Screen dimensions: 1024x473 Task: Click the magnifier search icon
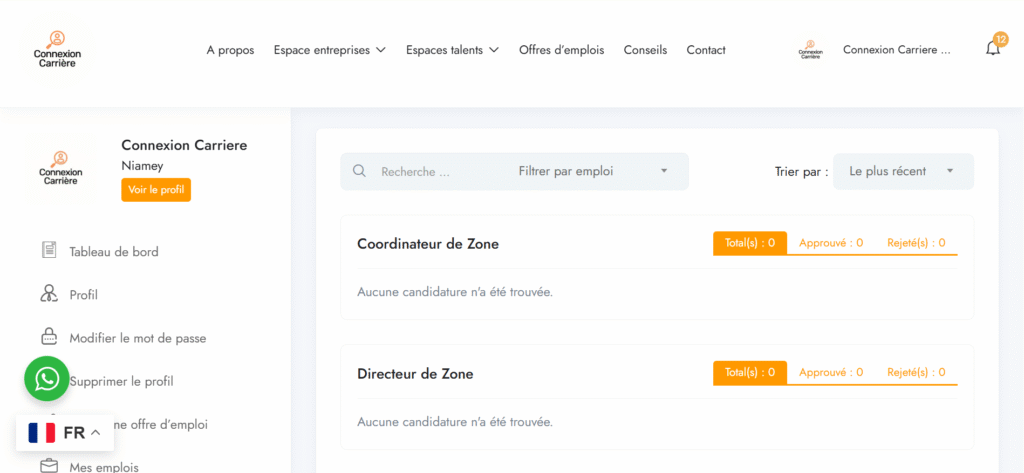(x=360, y=172)
